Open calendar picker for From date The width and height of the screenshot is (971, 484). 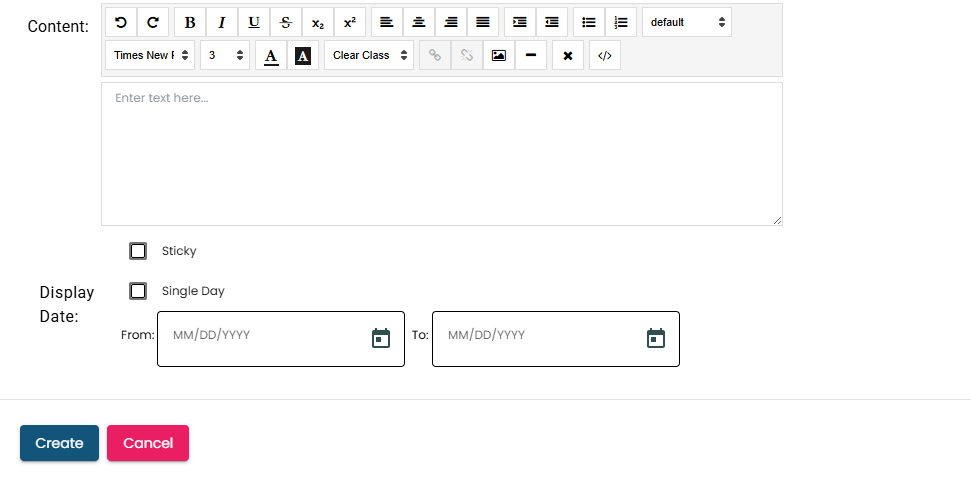[x=381, y=338]
